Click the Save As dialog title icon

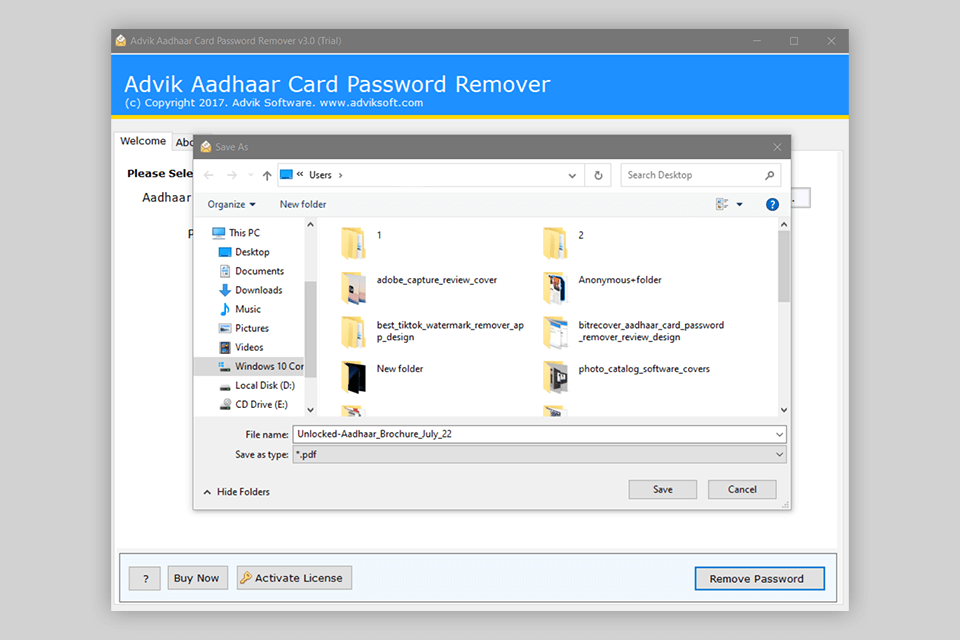206,147
